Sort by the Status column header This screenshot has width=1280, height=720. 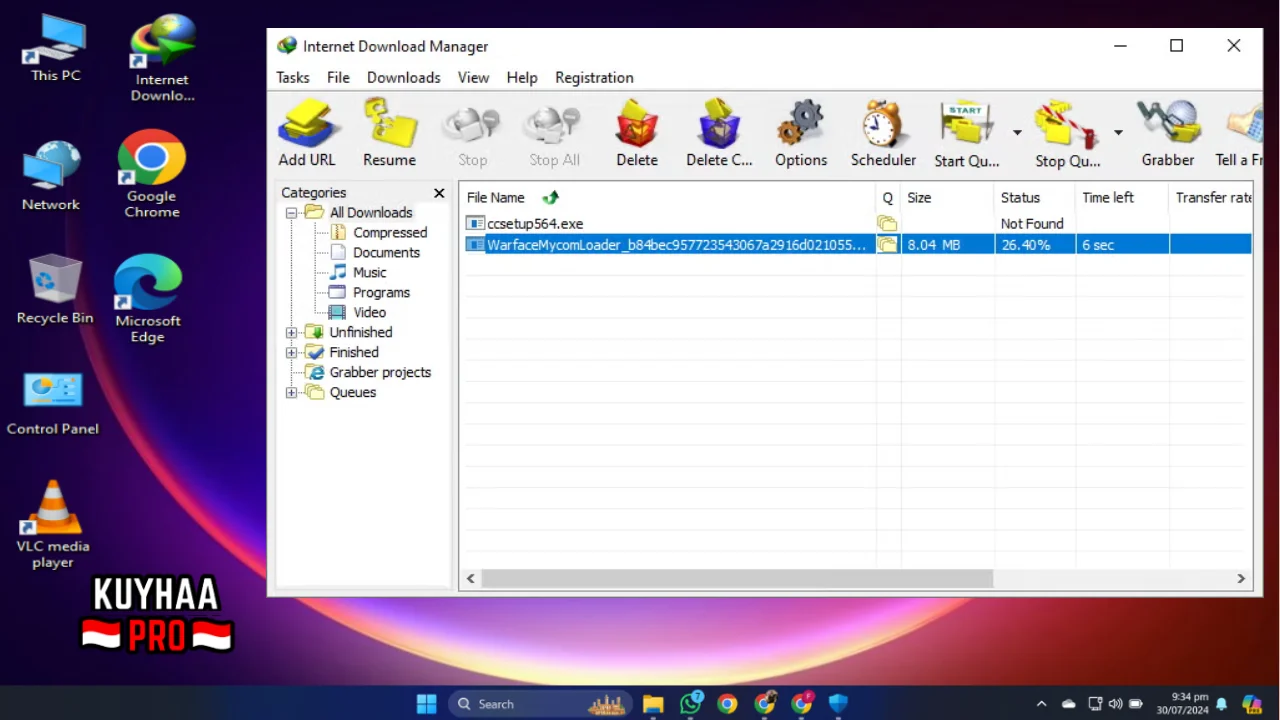pyautogui.click(x=1035, y=198)
